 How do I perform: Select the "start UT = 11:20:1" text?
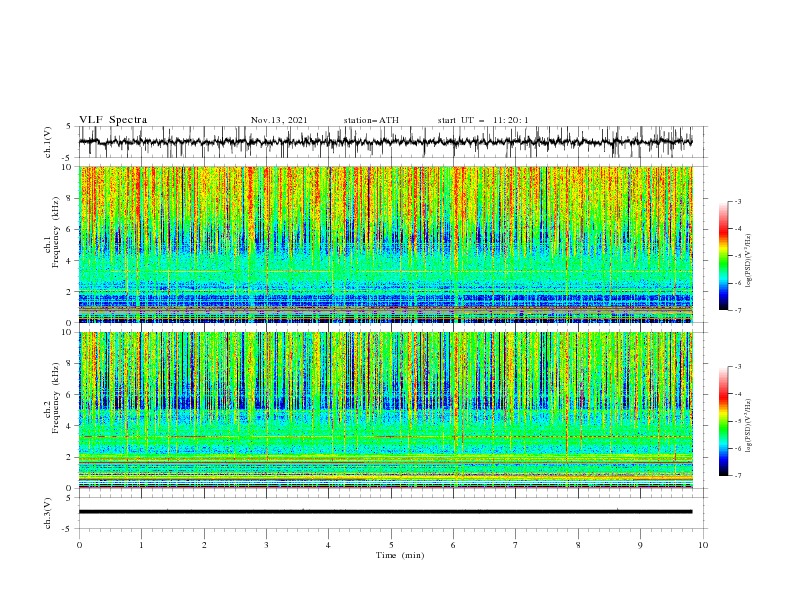pyautogui.click(x=483, y=120)
